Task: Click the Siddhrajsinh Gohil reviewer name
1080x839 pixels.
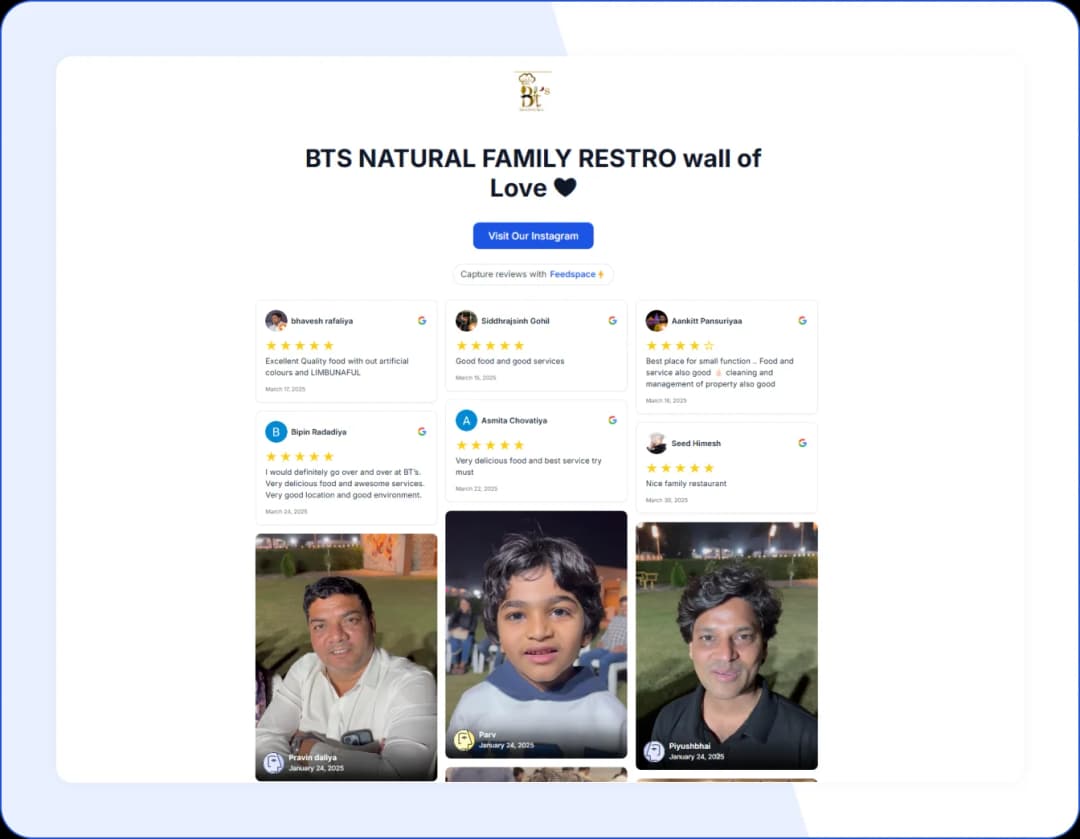Action: tap(515, 321)
